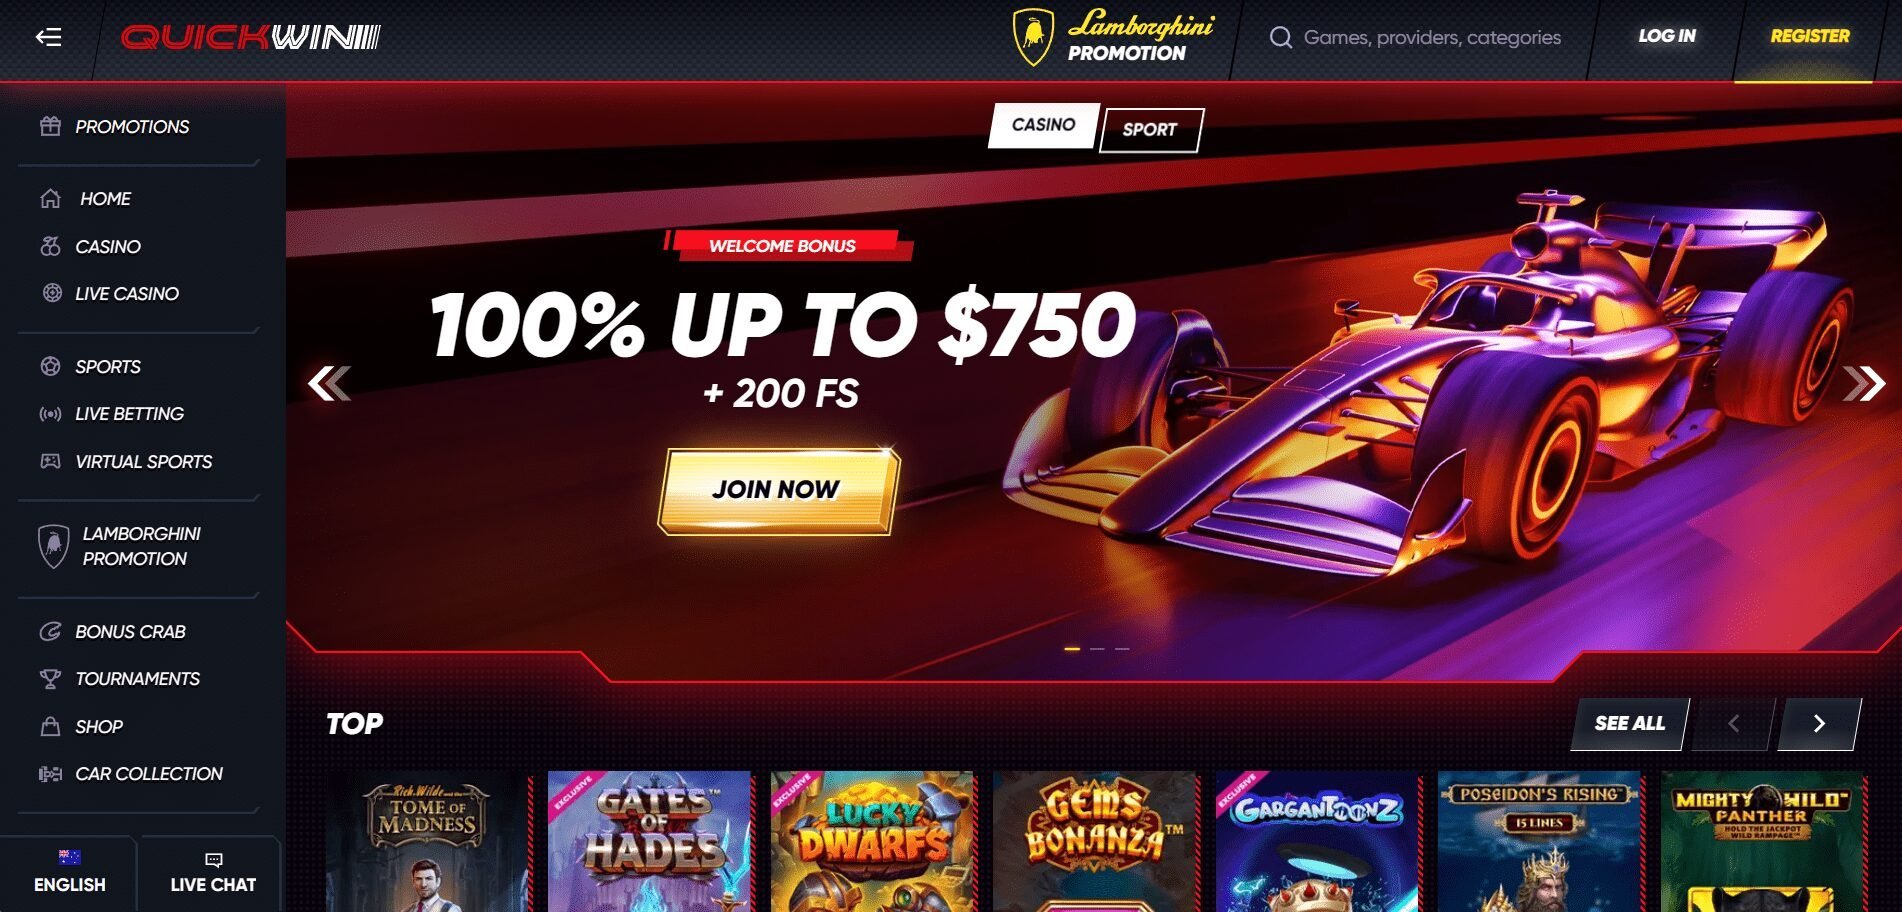Click the search magnifier icon
This screenshot has width=1902, height=912.
click(x=1280, y=38)
